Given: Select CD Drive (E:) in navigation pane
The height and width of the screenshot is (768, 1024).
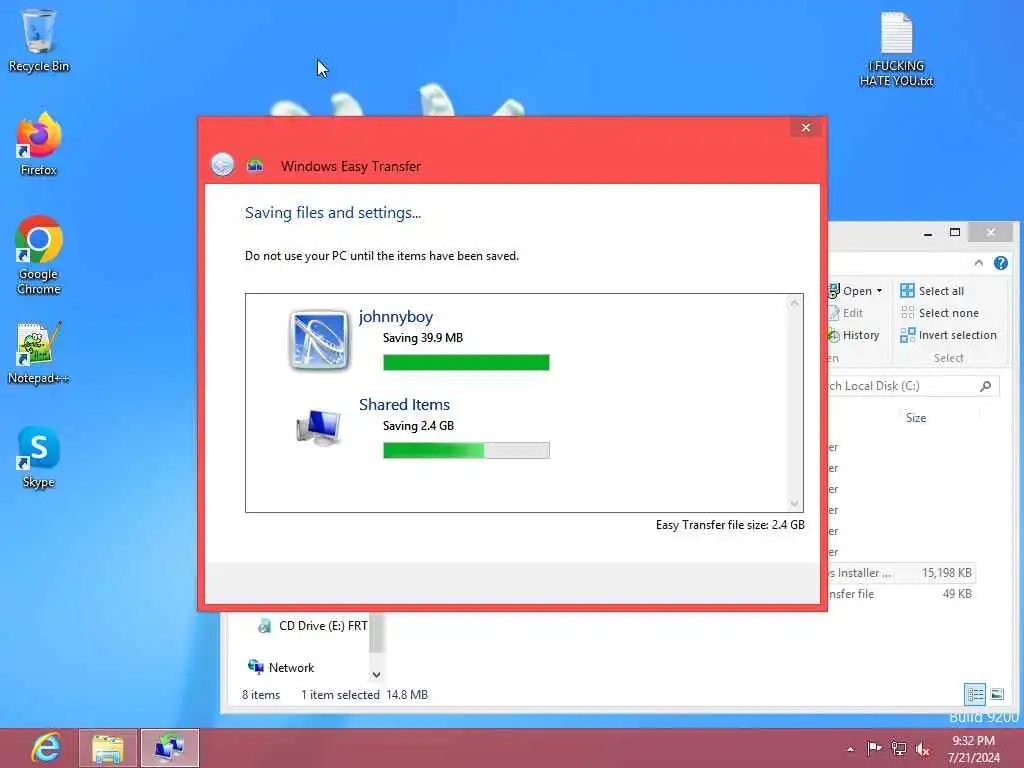Looking at the screenshot, I should click(313, 626).
